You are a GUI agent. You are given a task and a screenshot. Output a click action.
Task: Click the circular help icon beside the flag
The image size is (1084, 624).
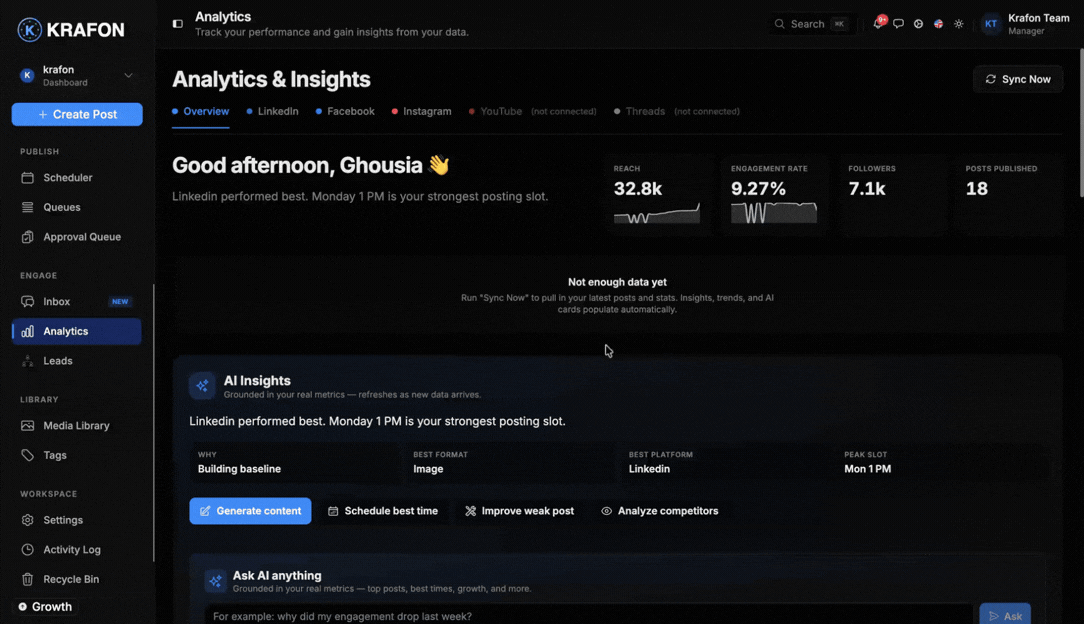tap(918, 23)
